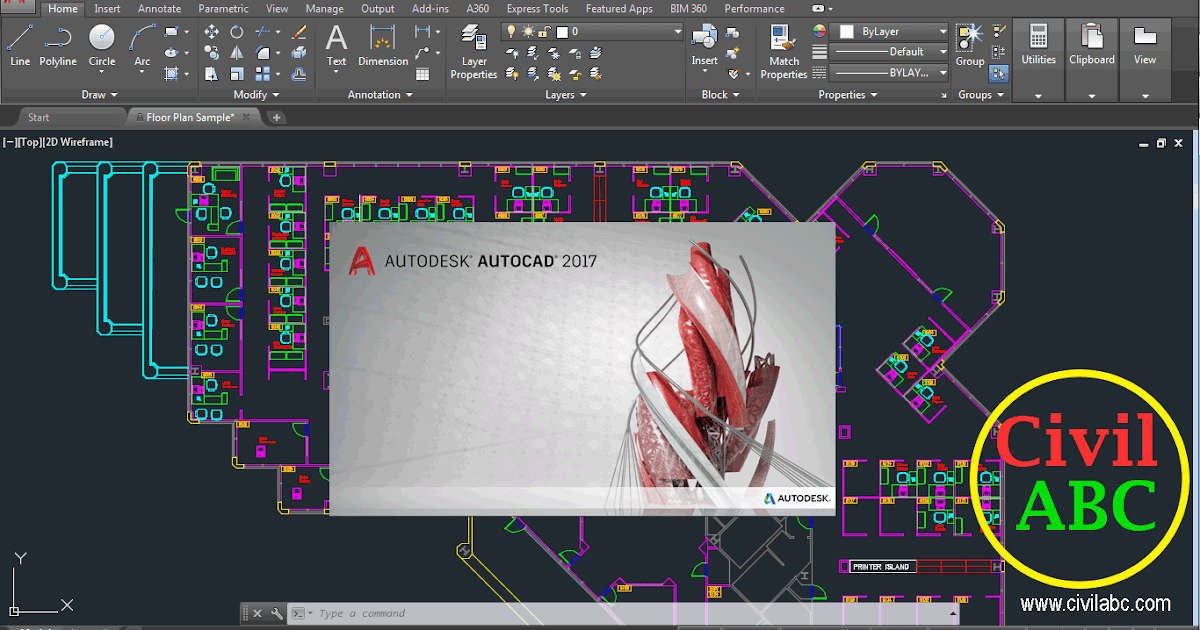This screenshot has width=1200, height=630.
Task: Switch to the Manage tab
Action: (324, 9)
